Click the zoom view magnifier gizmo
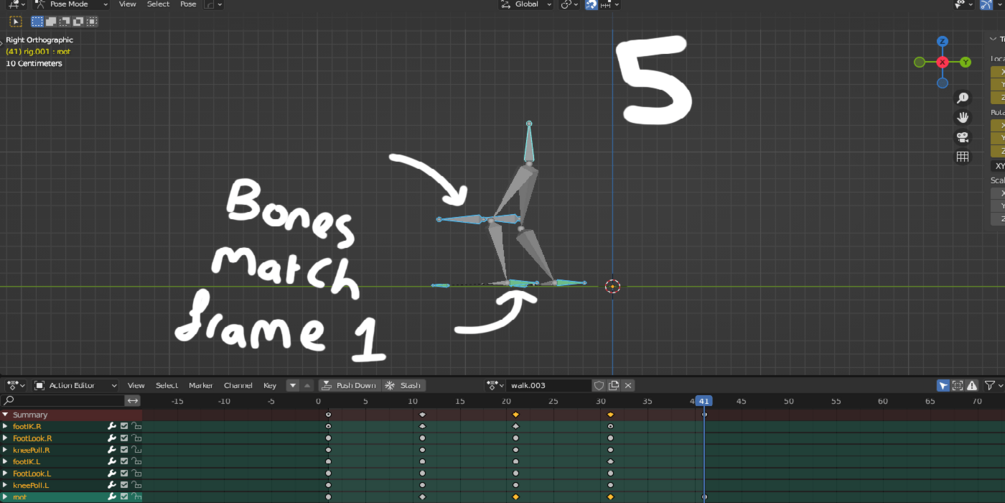This screenshot has height=503, width=1005. click(962, 97)
